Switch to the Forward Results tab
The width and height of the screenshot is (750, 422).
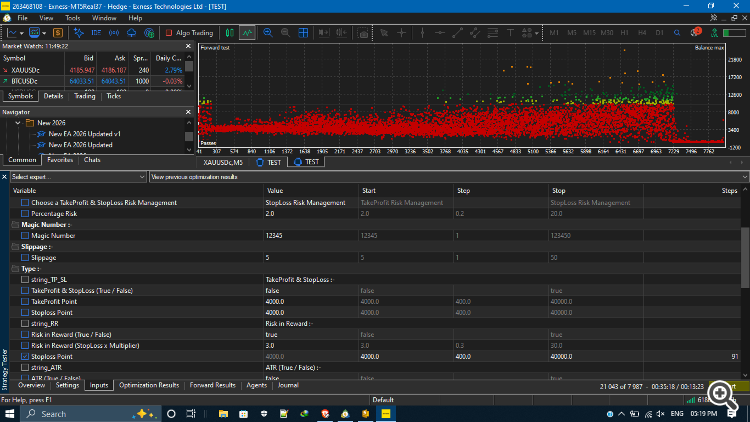(212, 385)
